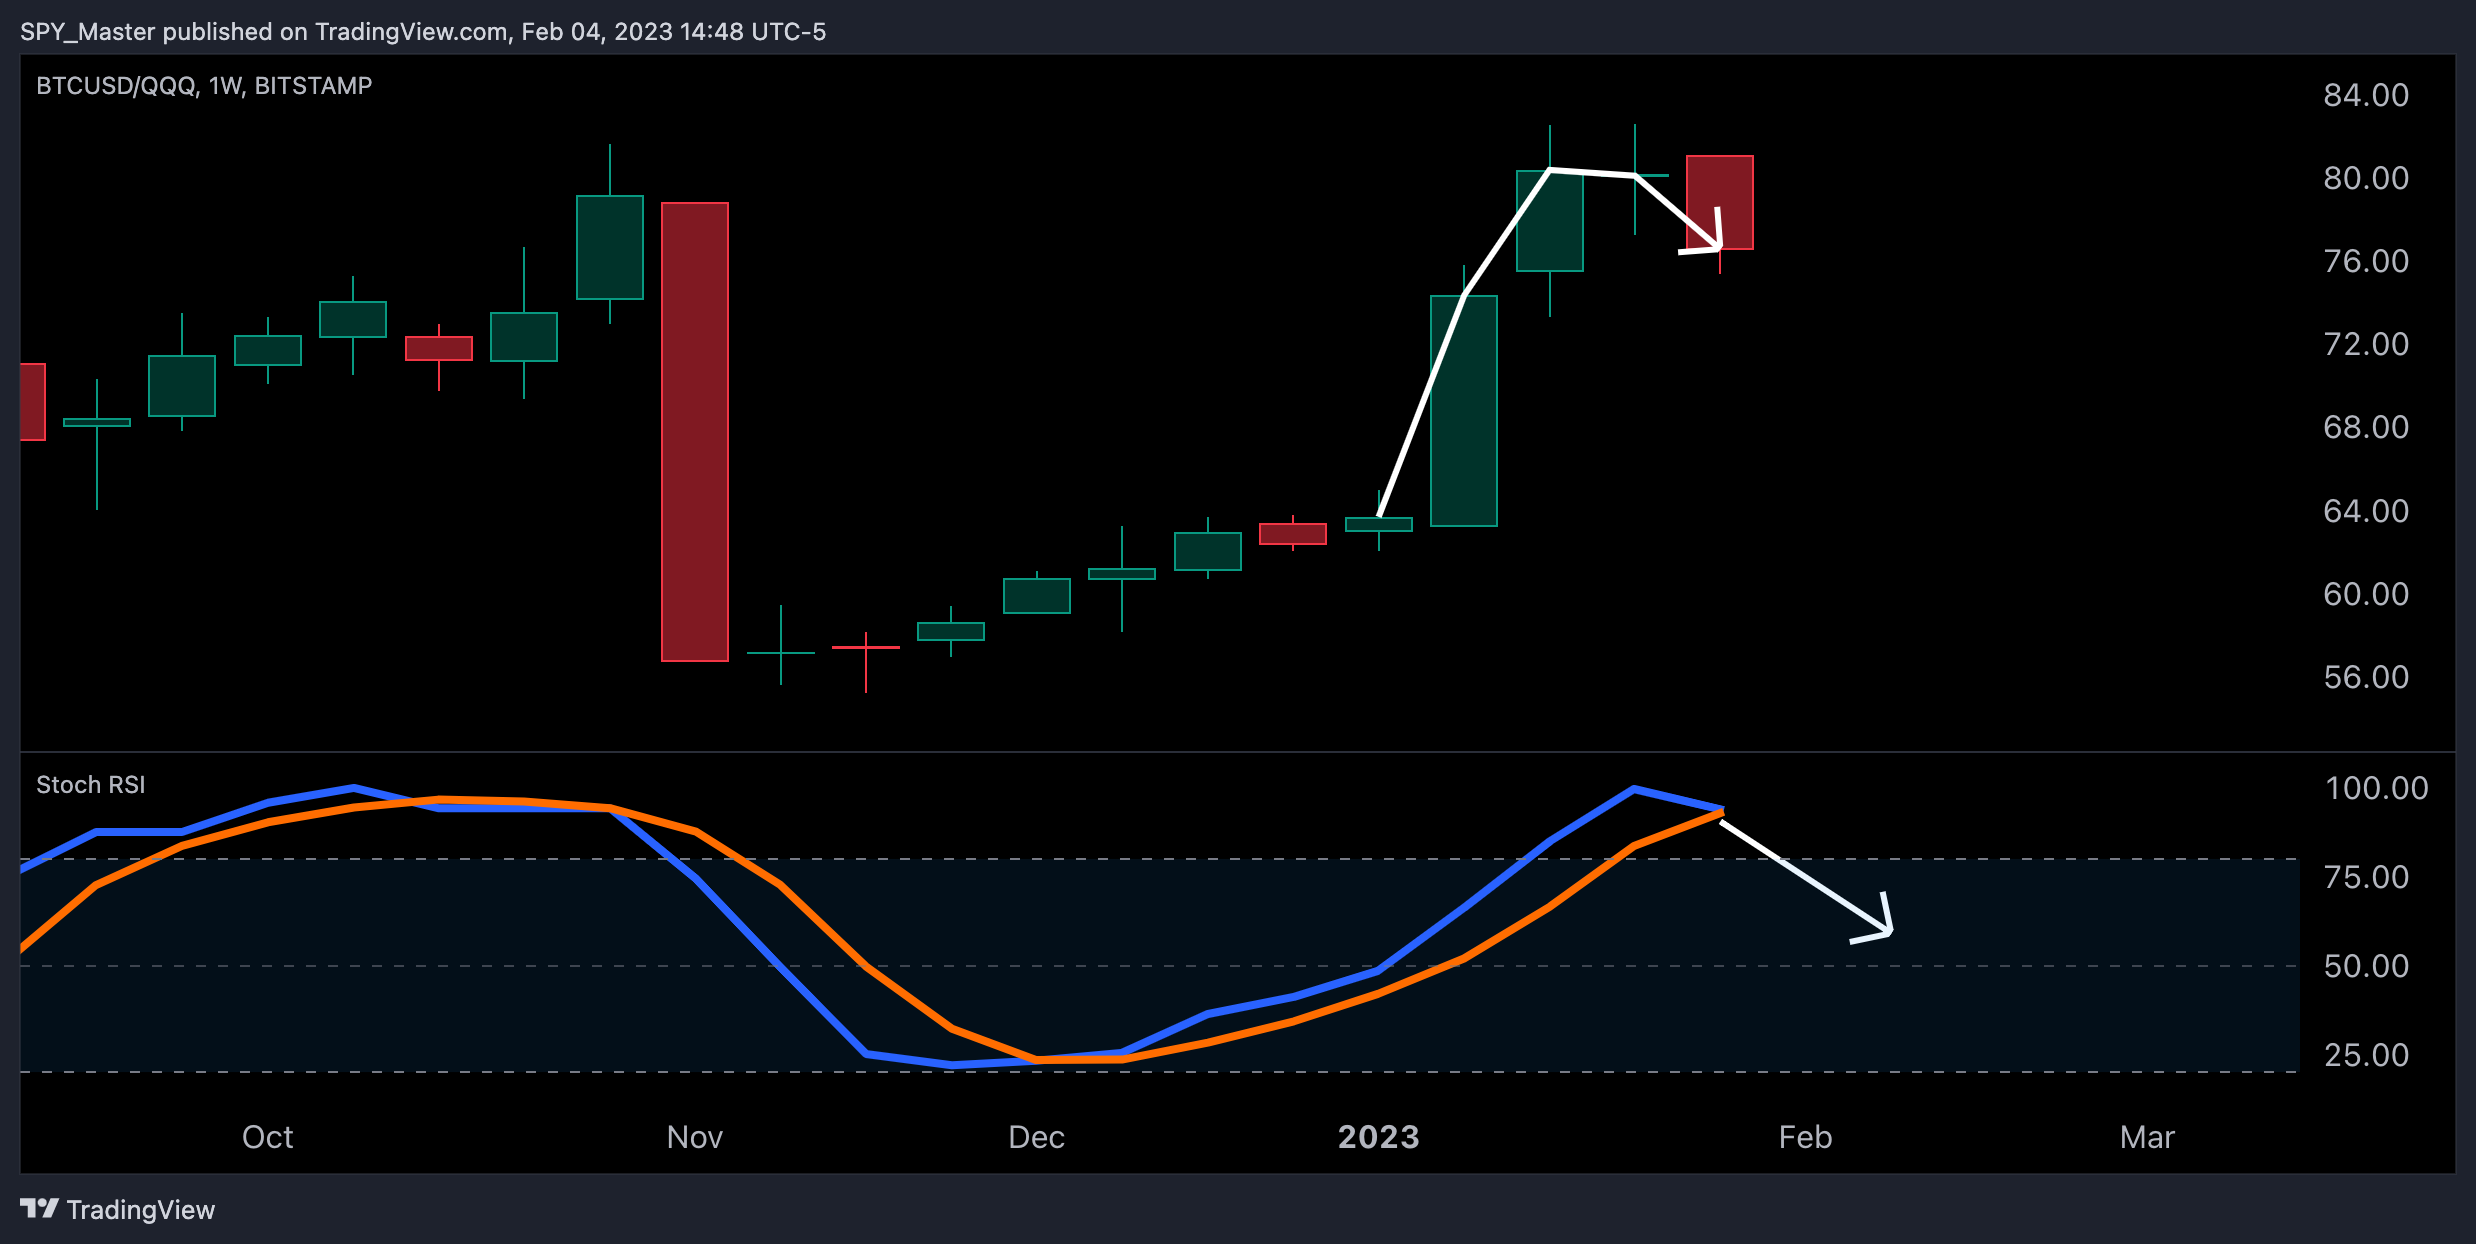Viewport: 2476px width, 1244px height.
Task: Click the 84.00 price axis label
Action: 2366,95
